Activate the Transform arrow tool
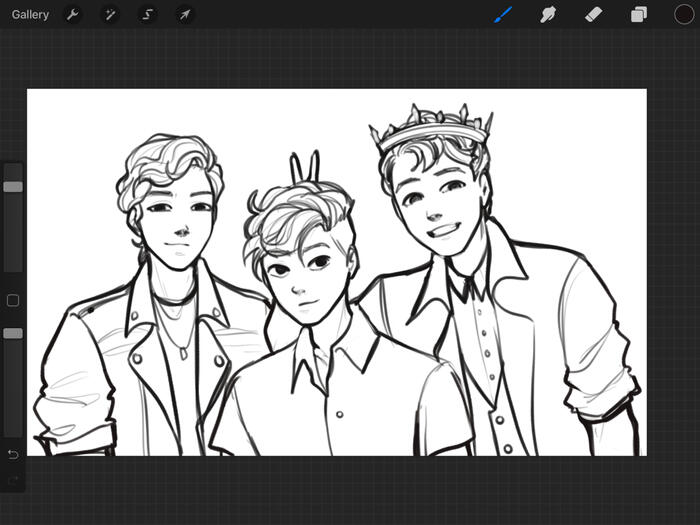Screen dimensions: 700x525 pyautogui.click(x=184, y=15)
